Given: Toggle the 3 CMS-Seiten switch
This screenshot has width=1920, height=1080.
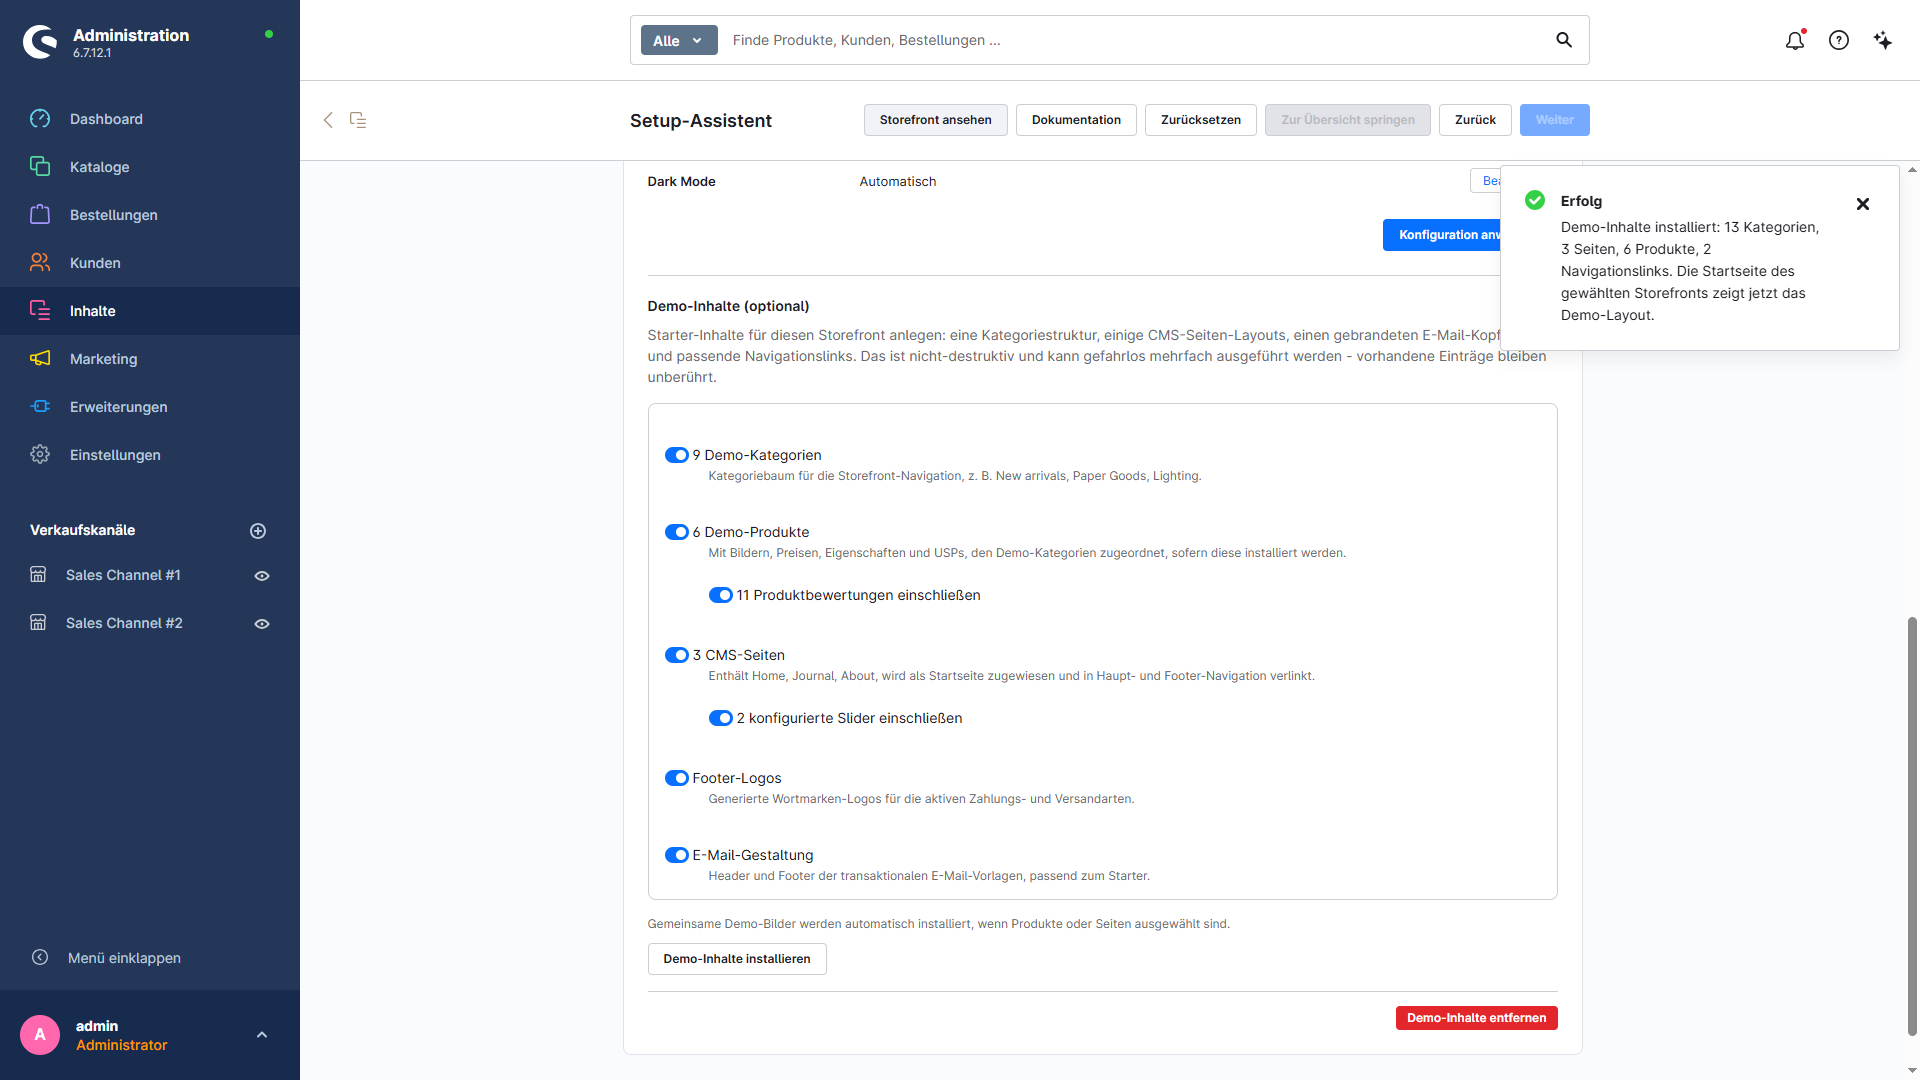Looking at the screenshot, I should pos(677,655).
